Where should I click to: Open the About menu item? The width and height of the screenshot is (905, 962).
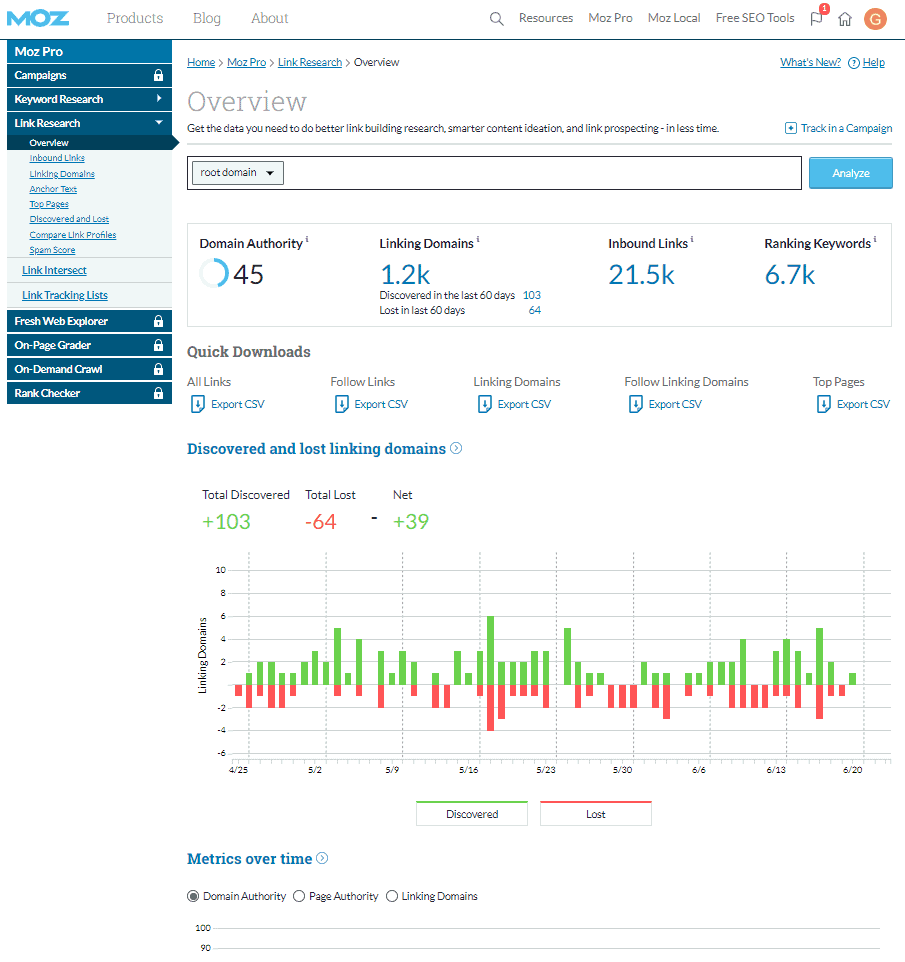coord(269,18)
